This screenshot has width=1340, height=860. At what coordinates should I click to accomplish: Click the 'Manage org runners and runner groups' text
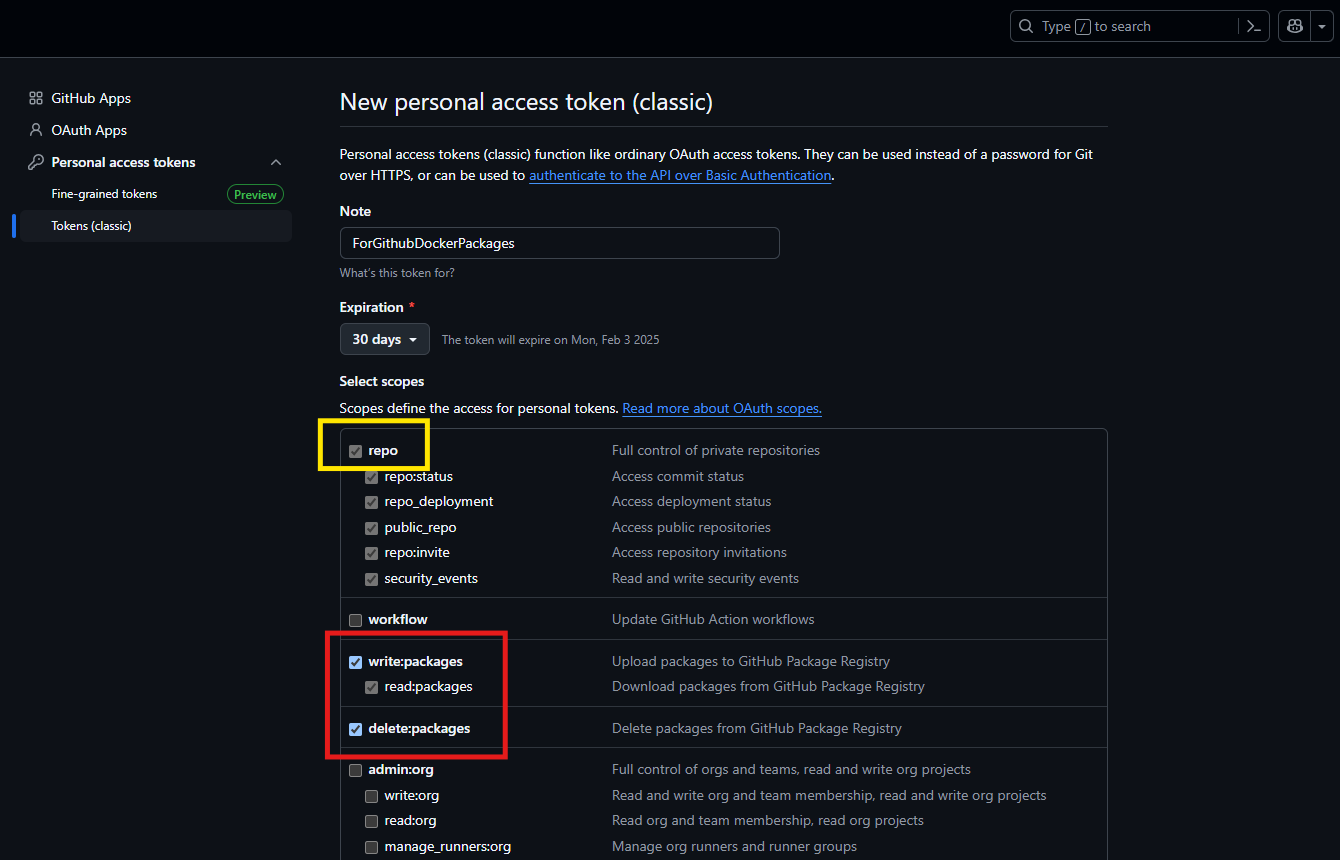[x=734, y=846]
